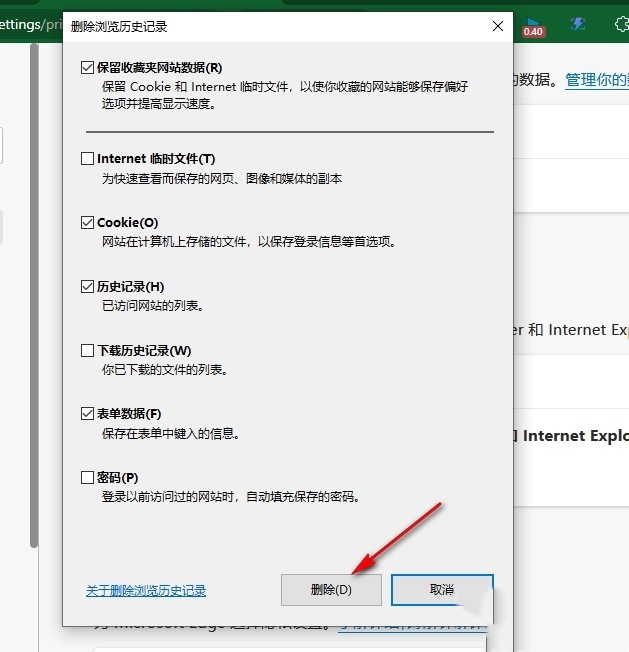
Task: Click the 取消 button
Action: [442, 590]
